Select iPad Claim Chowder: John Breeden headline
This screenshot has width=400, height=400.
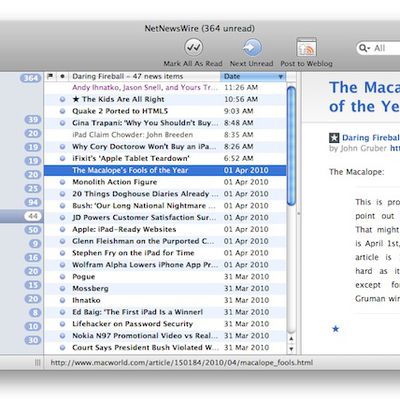(133, 135)
